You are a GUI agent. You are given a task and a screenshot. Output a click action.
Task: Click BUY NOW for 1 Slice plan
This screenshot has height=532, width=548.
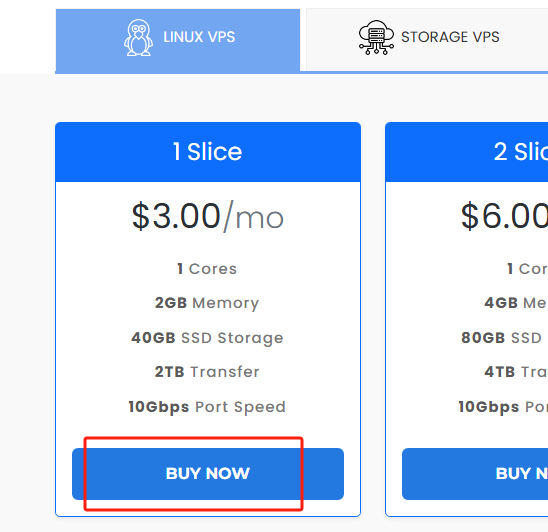208,474
